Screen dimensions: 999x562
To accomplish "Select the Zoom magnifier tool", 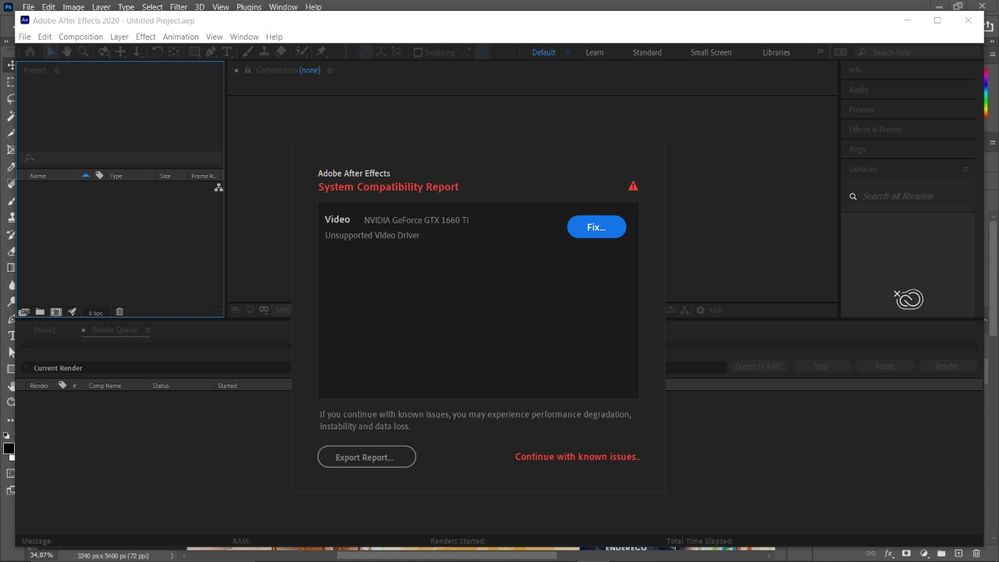I will [x=83, y=52].
